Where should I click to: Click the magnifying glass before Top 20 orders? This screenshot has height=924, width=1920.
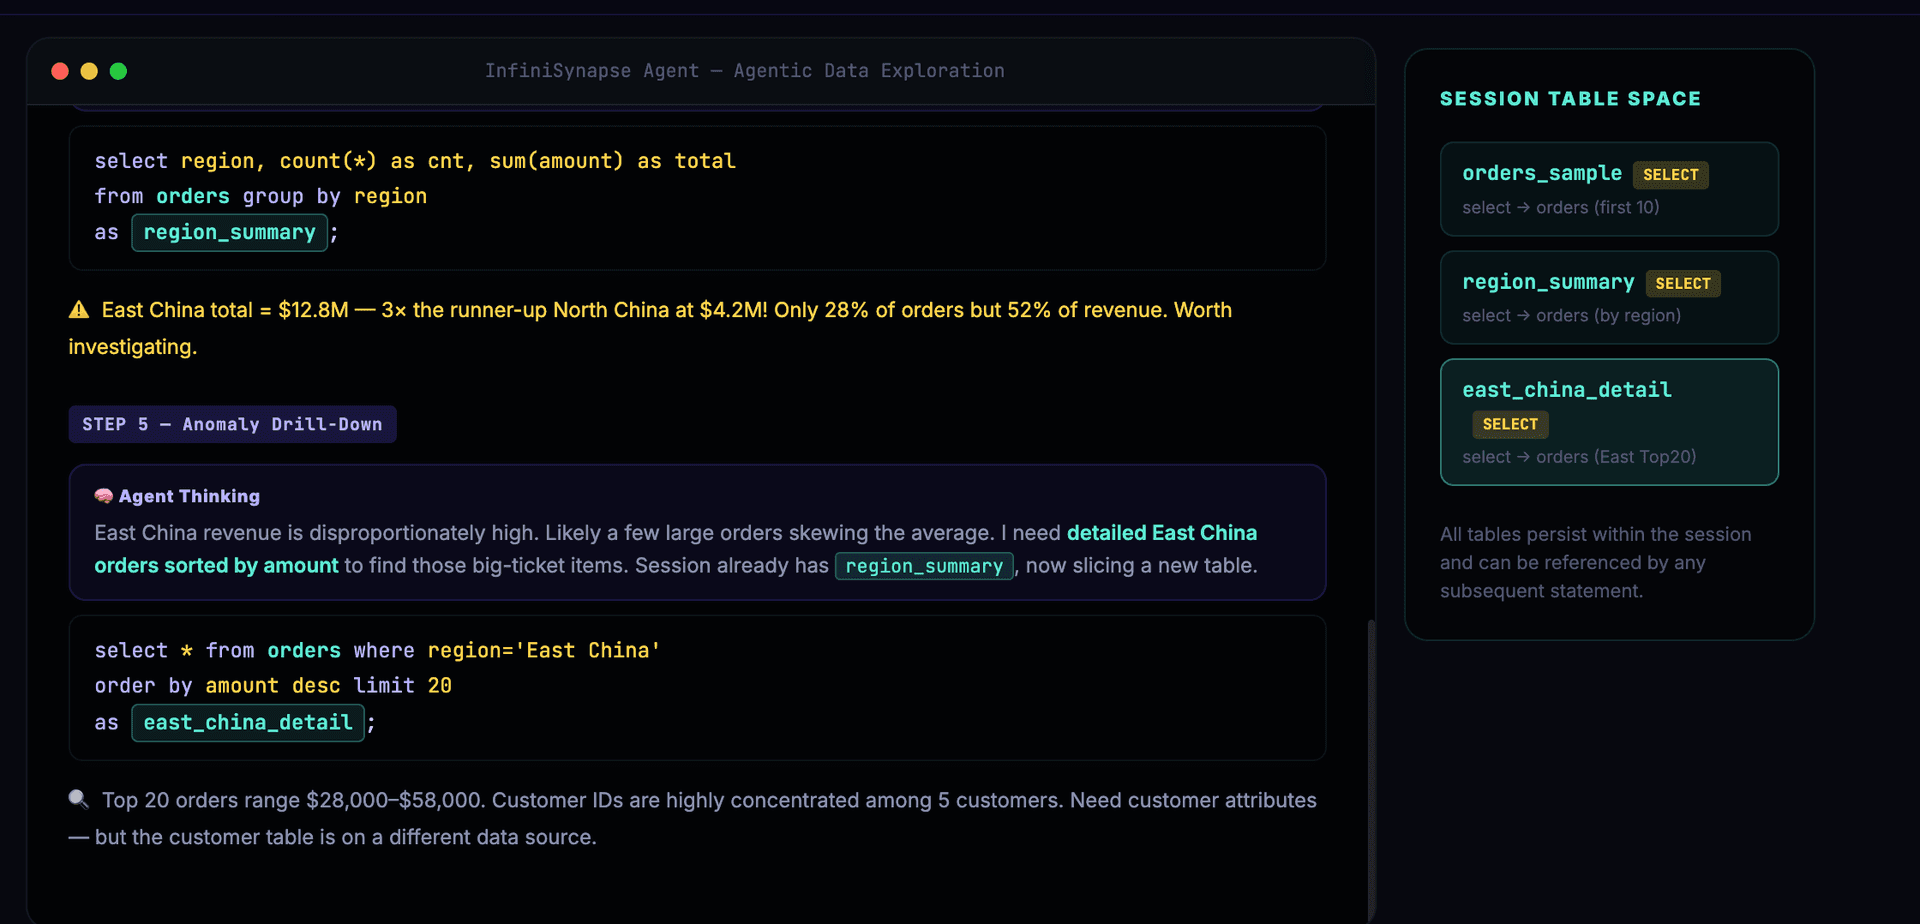(x=79, y=799)
